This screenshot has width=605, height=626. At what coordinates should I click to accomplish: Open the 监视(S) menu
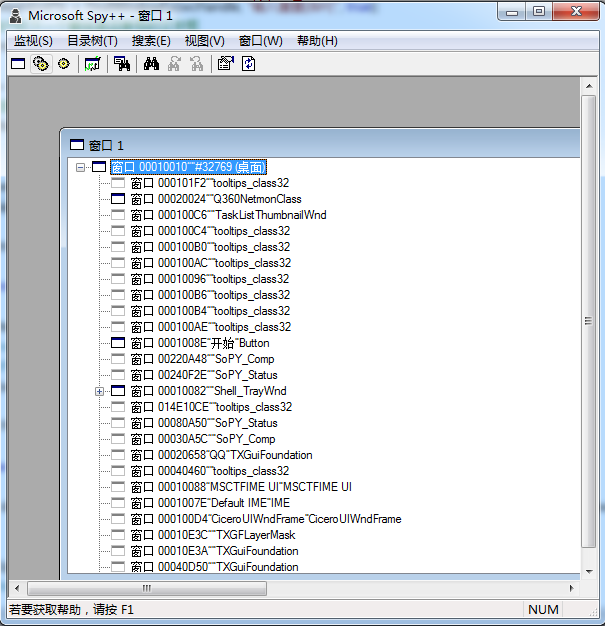pyautogui.click(x=33, y=41)
